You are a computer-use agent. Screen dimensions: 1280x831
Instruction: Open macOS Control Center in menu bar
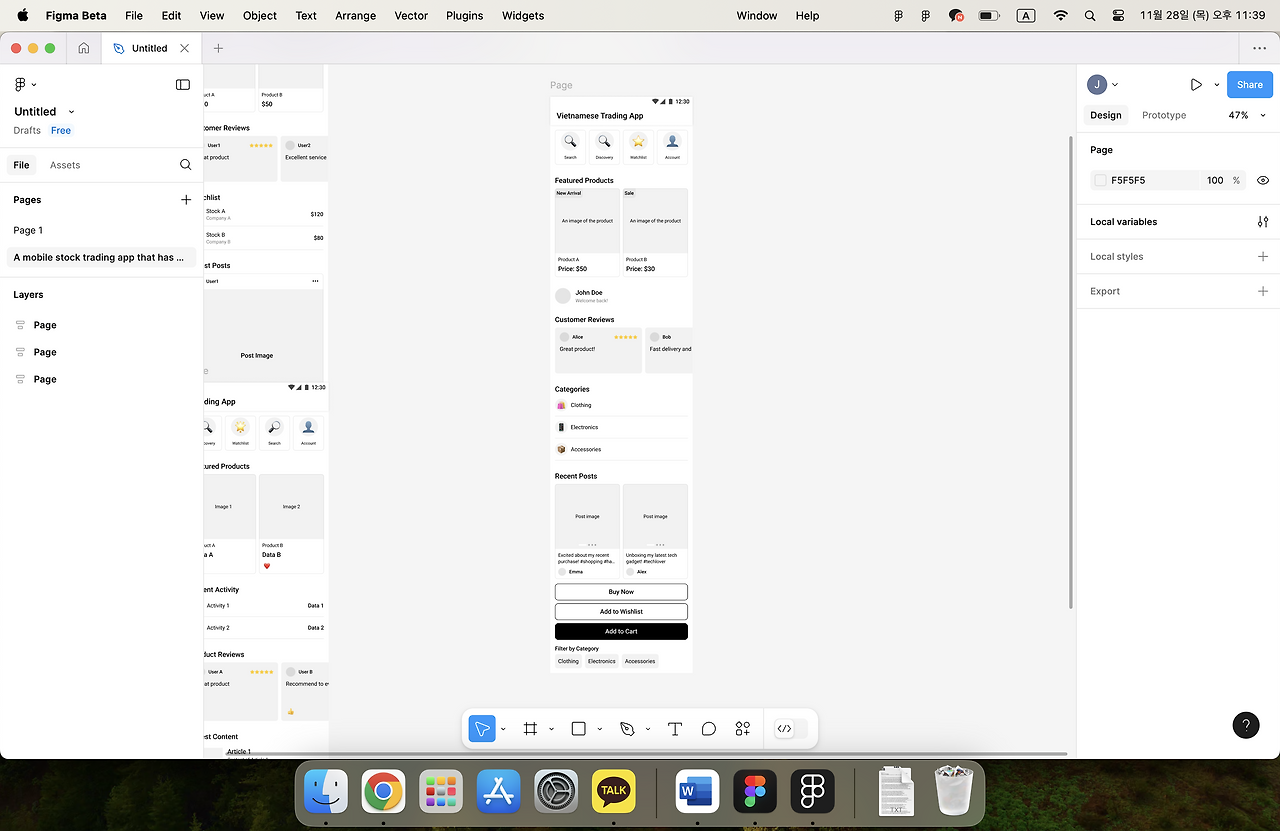point(1118,16)
